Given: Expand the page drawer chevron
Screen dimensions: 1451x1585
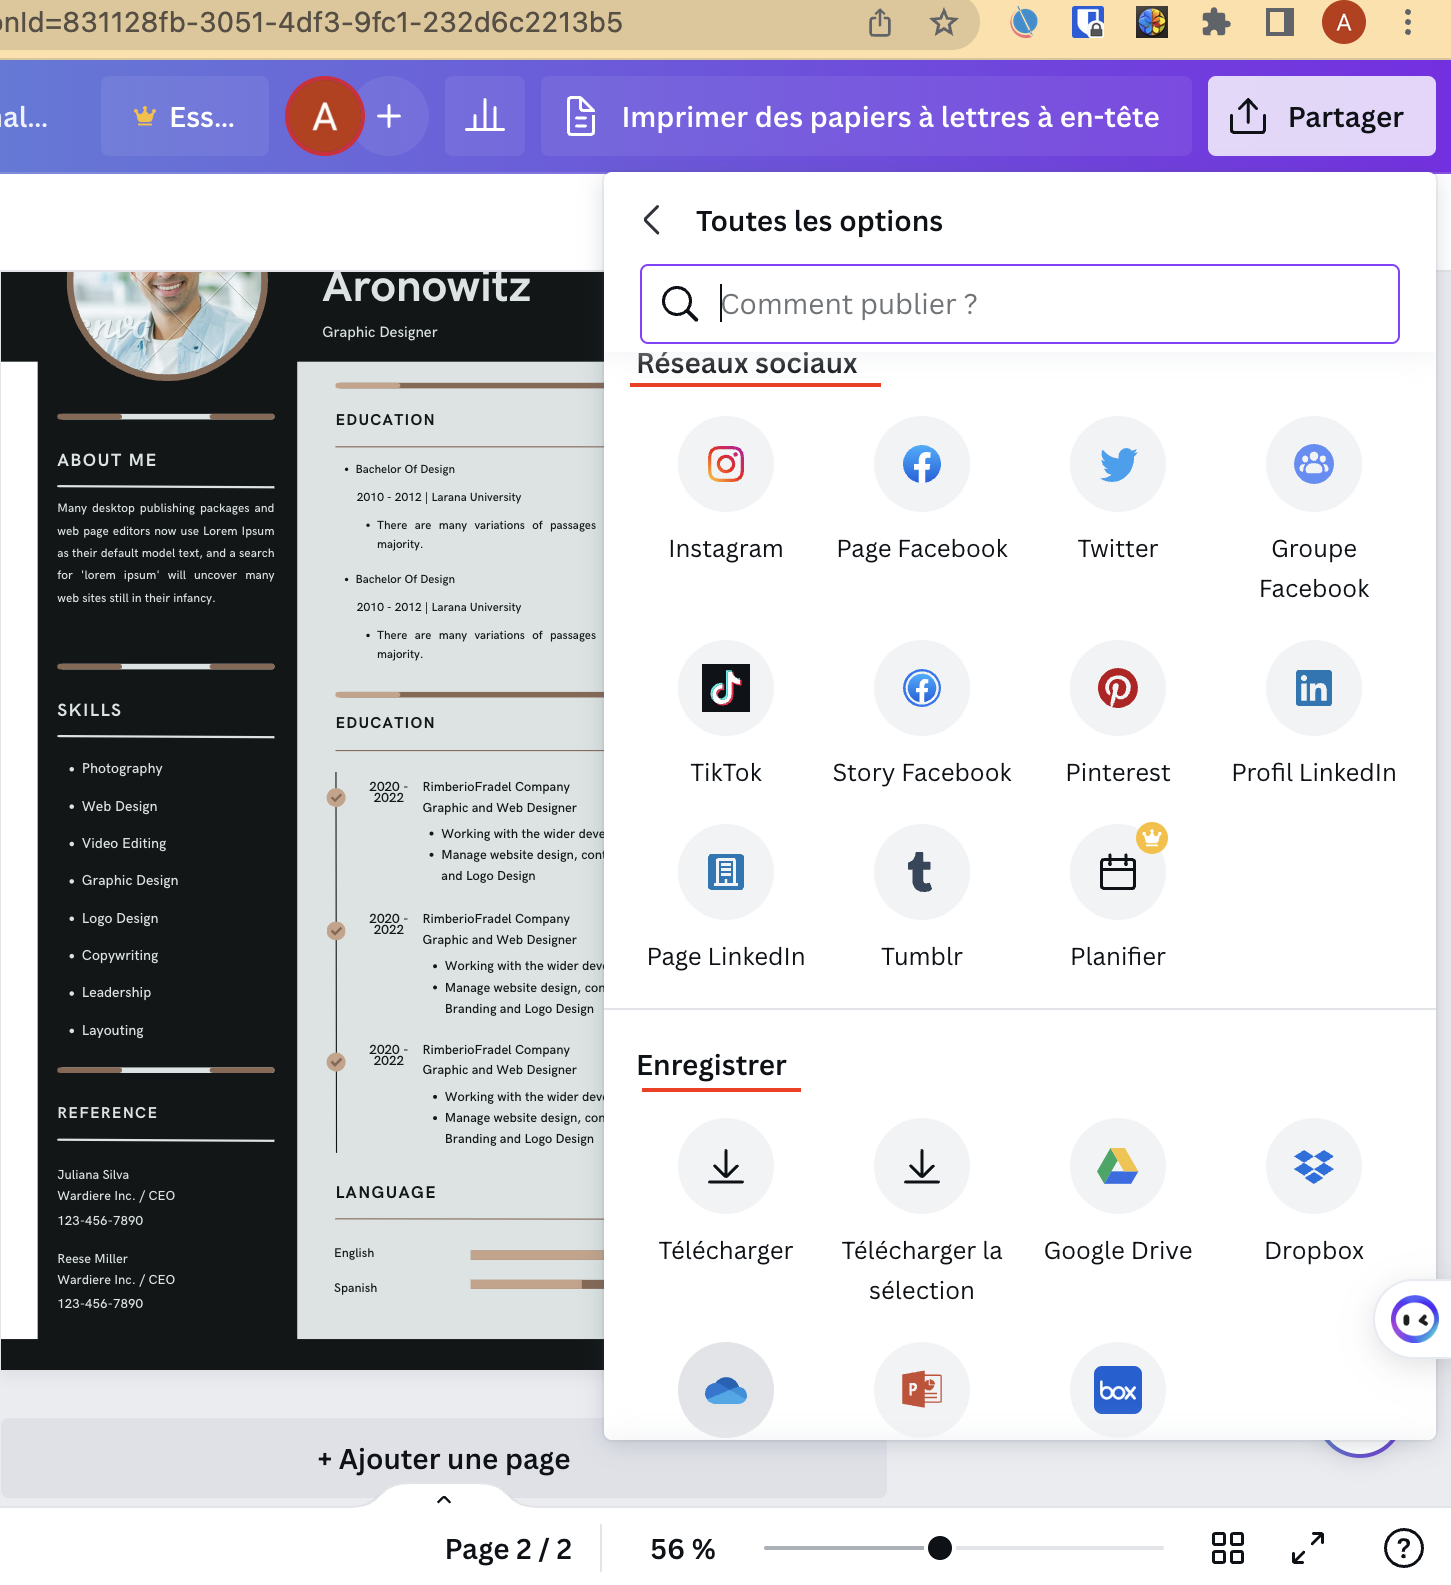Looking at the screenshot, I should [444, 1499].
